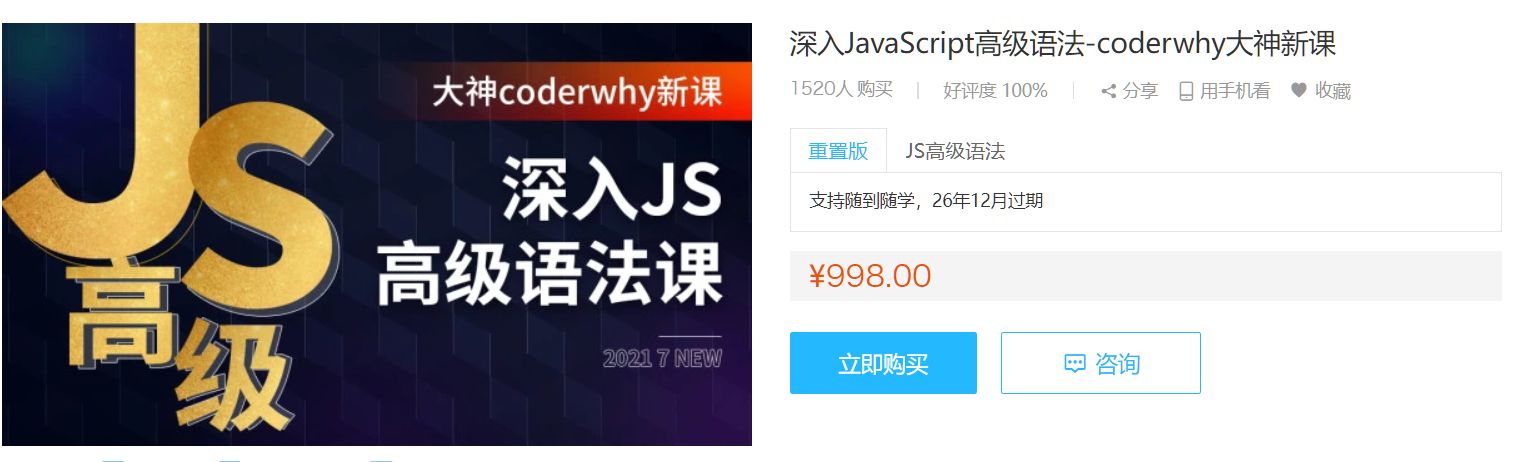Open consultation via the 咨询 button
The width and height of the screenshot is (1513, 462).
[x=1101, y=363]
